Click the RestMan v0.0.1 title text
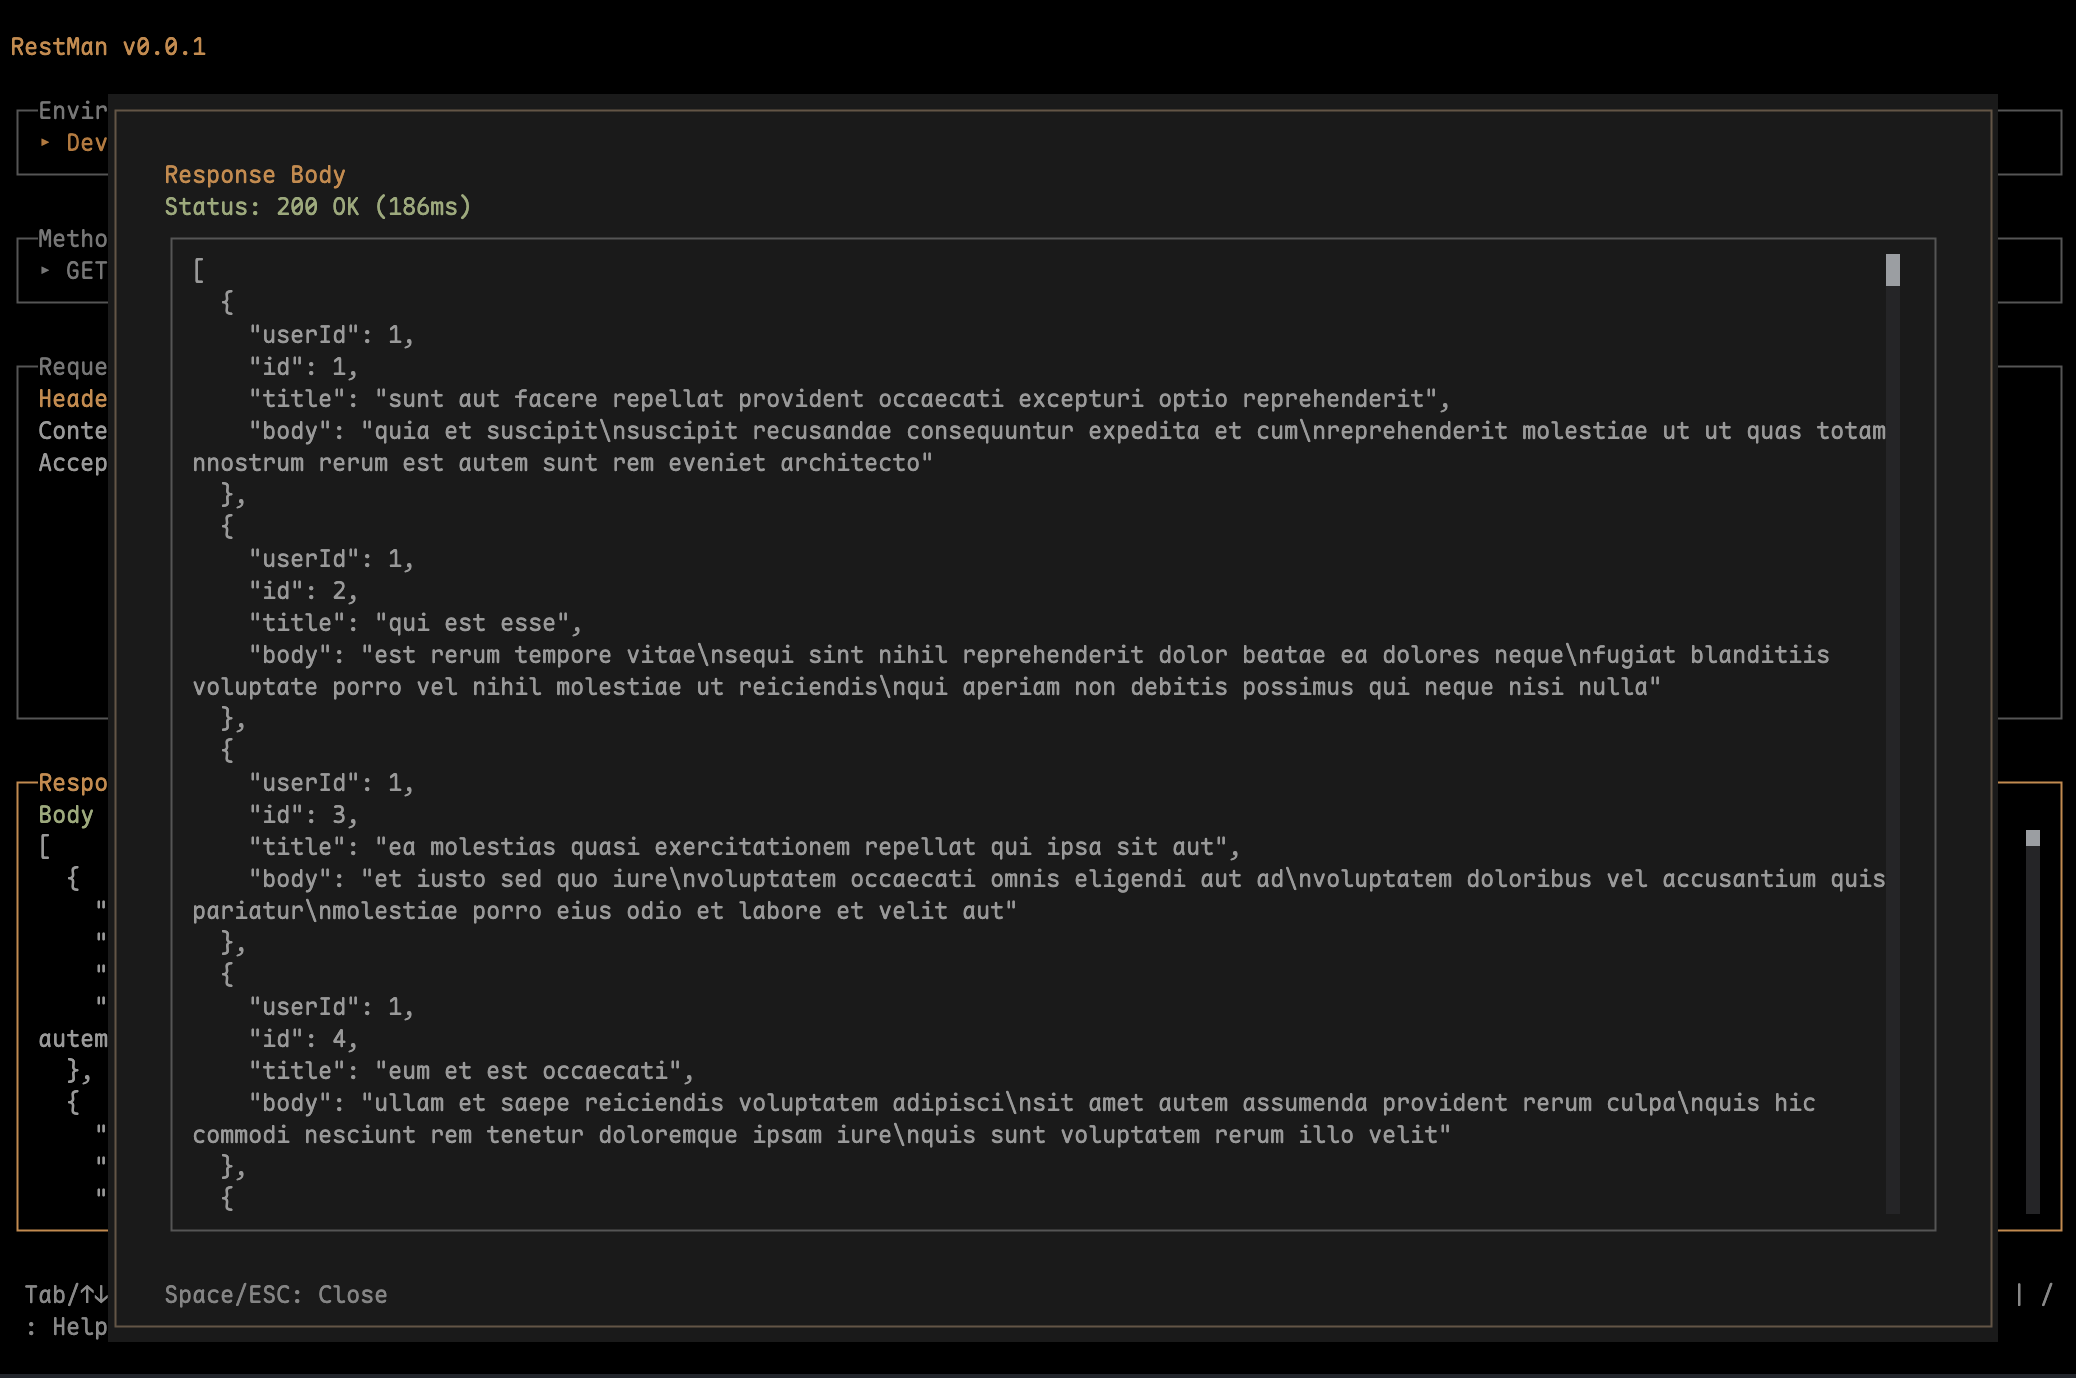 (x=108, y=47)
